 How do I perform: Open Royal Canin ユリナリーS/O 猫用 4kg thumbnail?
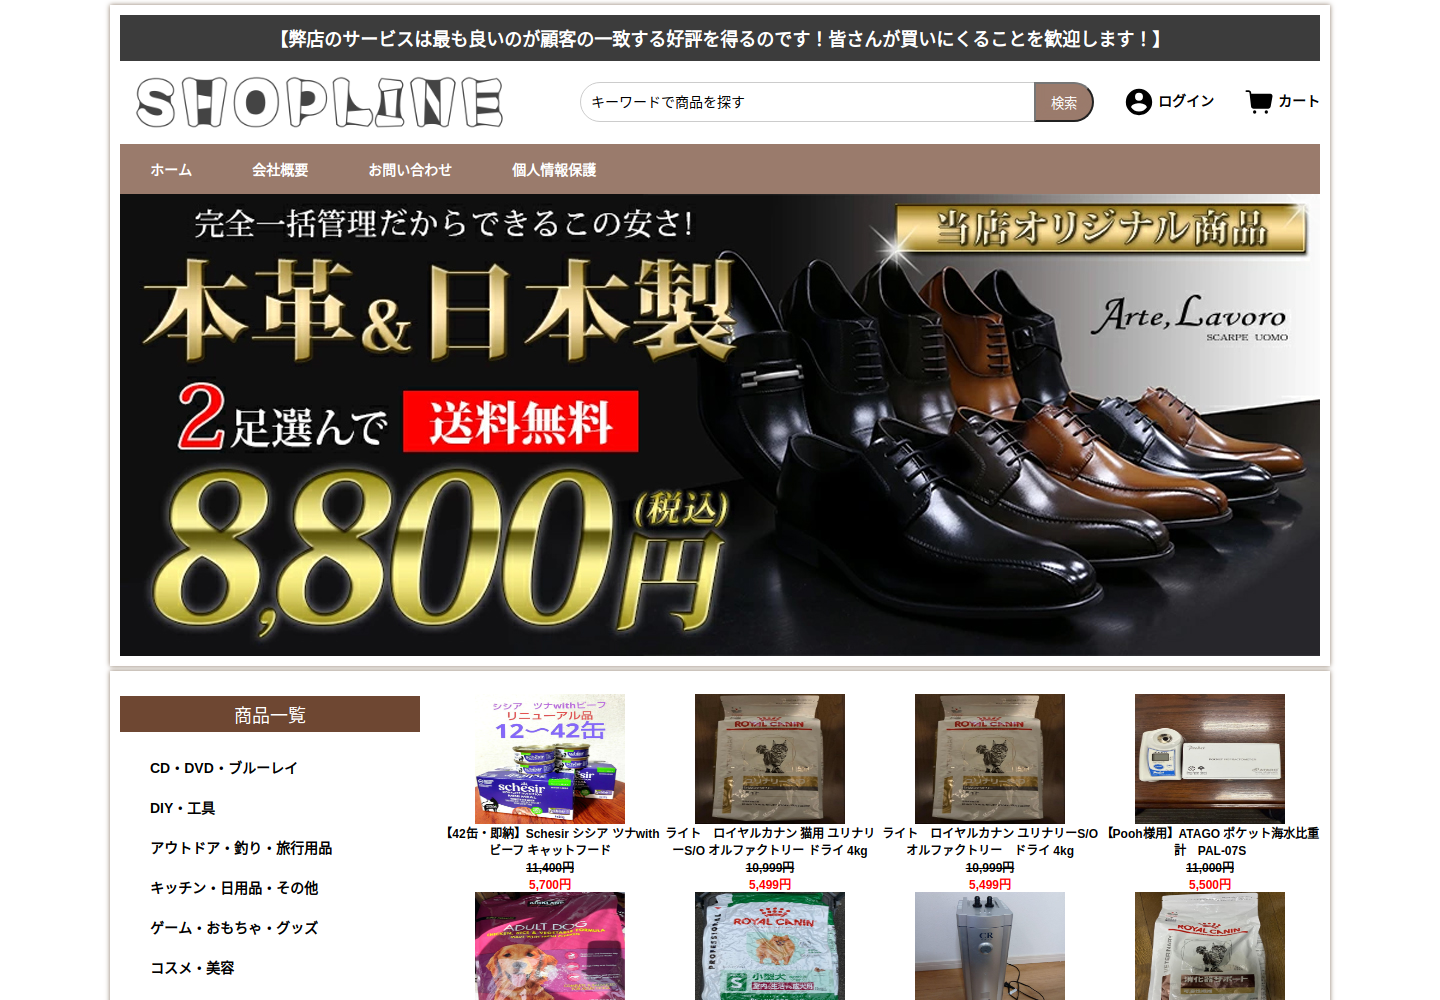pos(770,759)
